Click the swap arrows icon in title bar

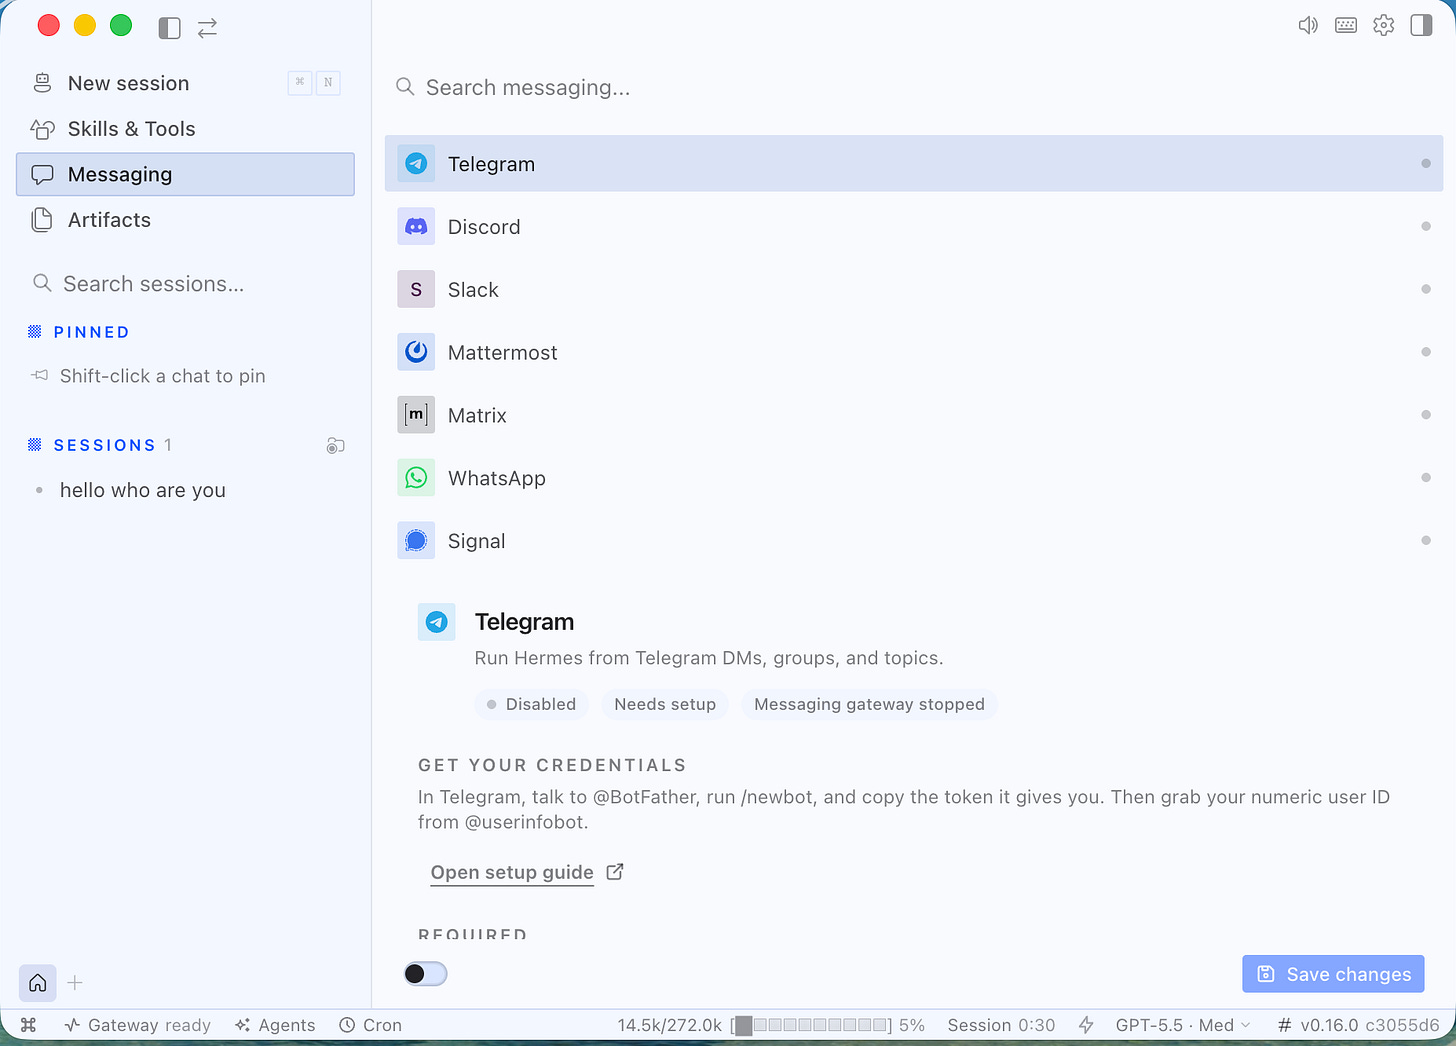coord(207,28)
